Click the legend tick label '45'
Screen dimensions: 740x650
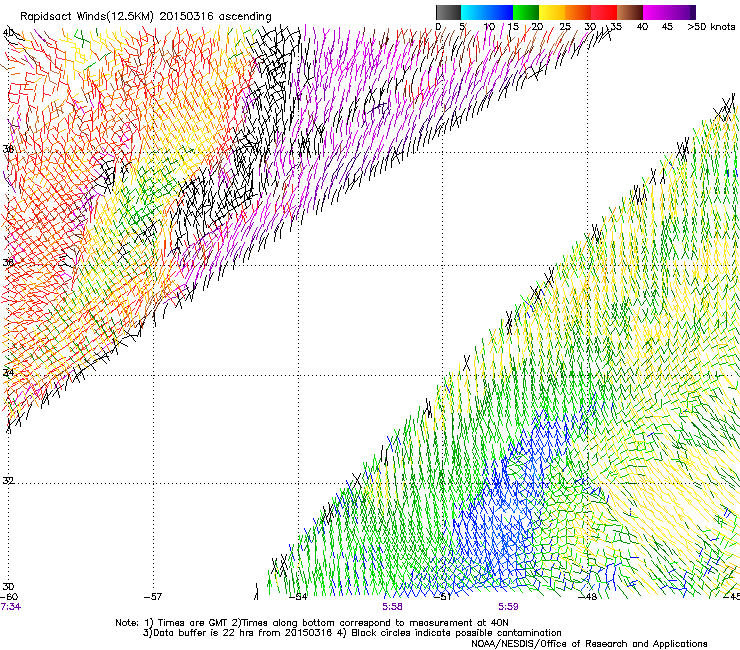point(667,26)
